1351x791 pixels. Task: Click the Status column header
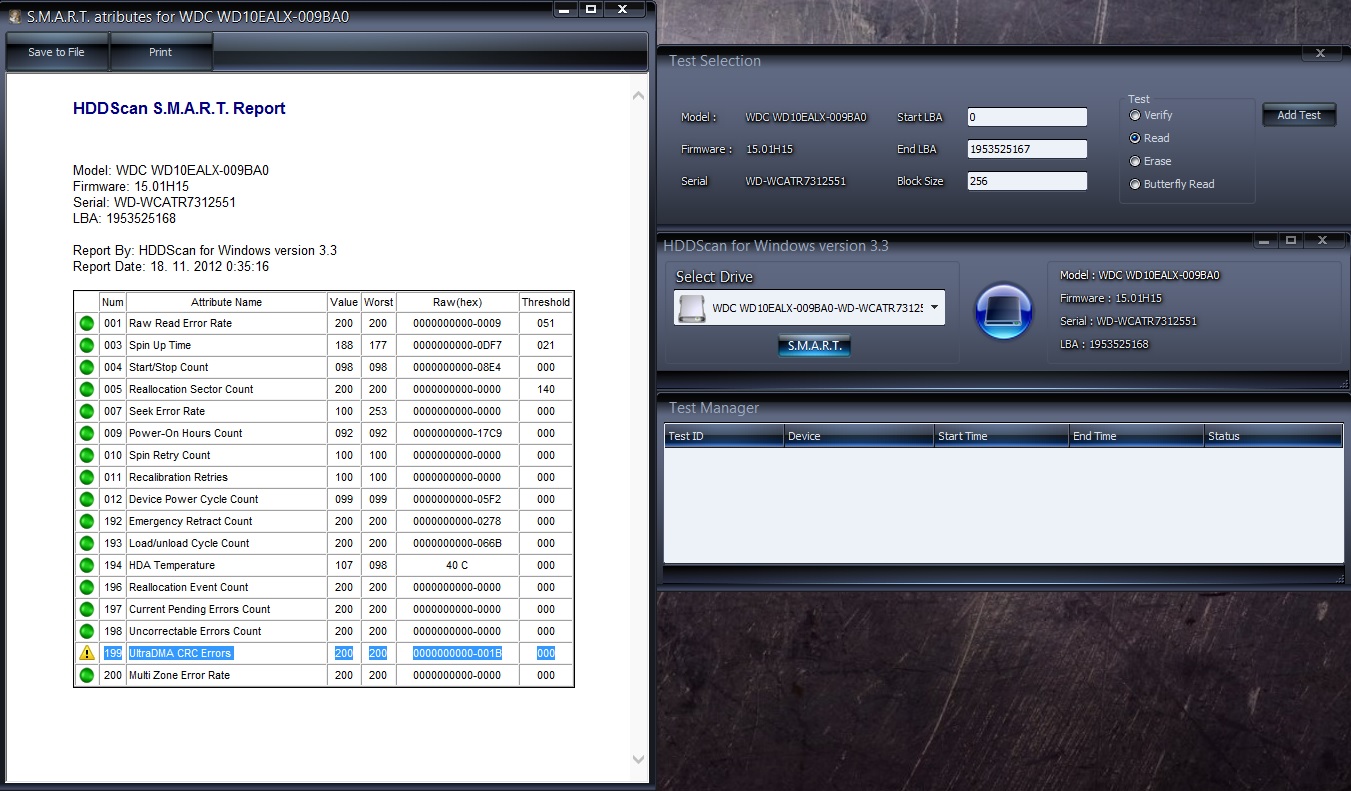1273,436
